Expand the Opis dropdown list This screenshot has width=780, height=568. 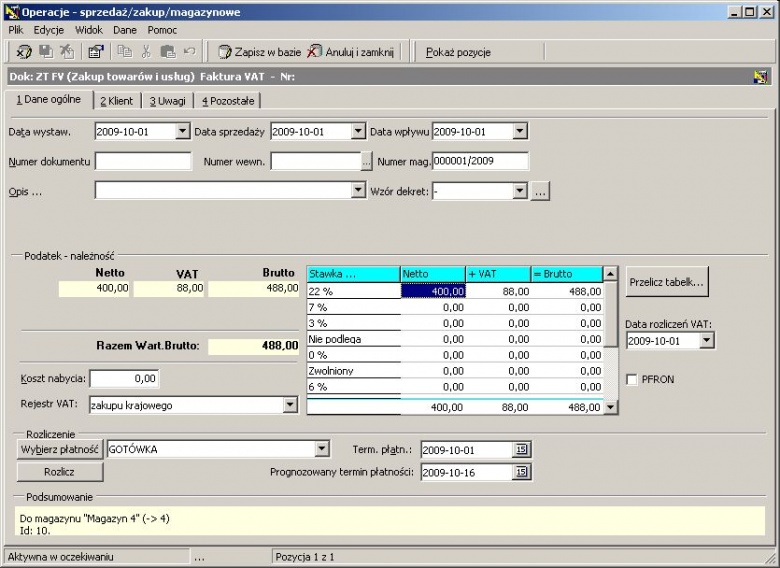(x=358, y=190)
